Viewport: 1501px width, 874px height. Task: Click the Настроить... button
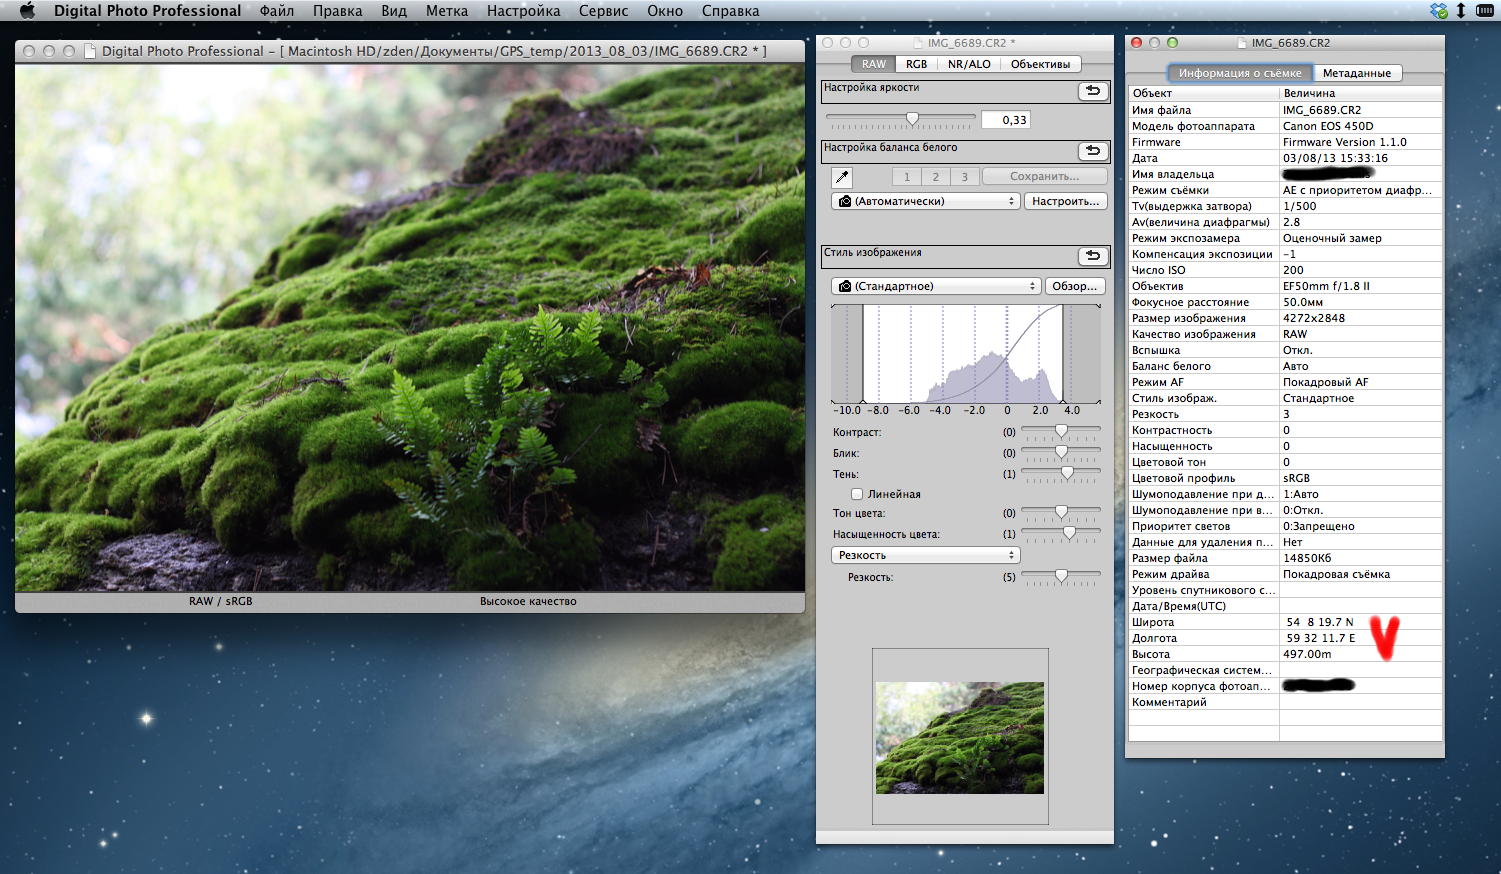click(1065, 201)
